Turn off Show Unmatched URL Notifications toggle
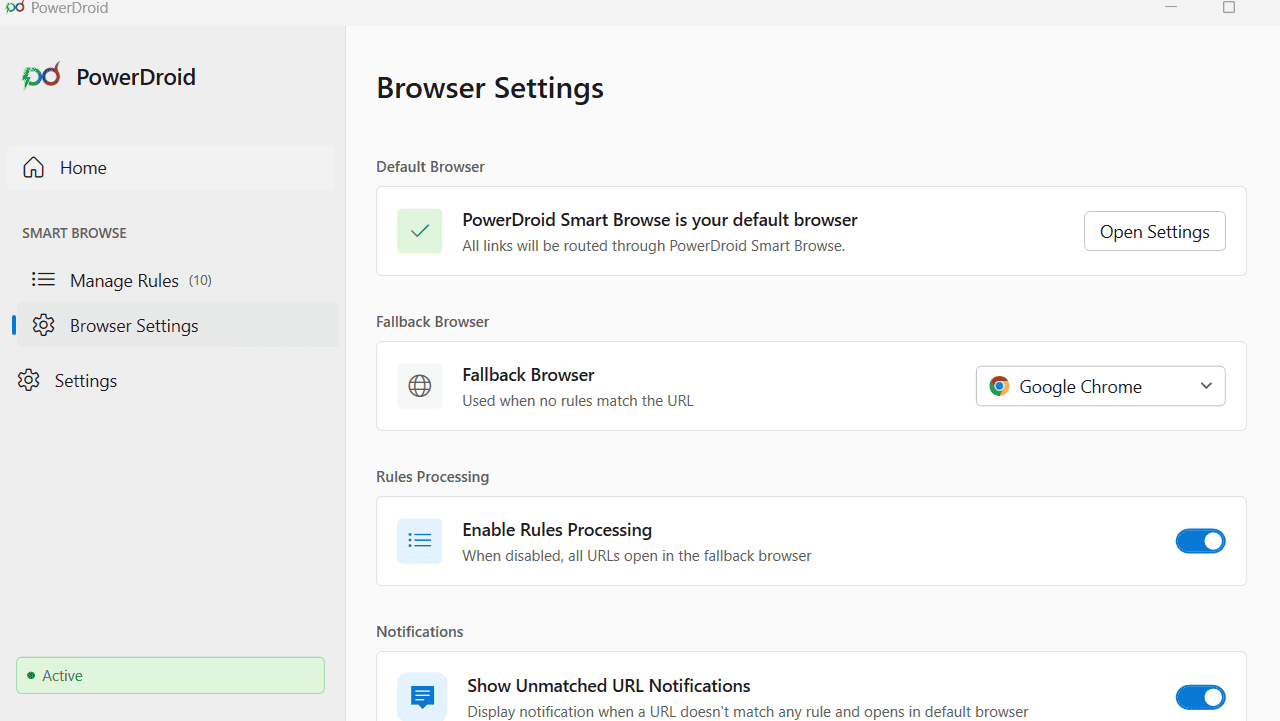1280x721 pixels. (x=1201, y=697)
